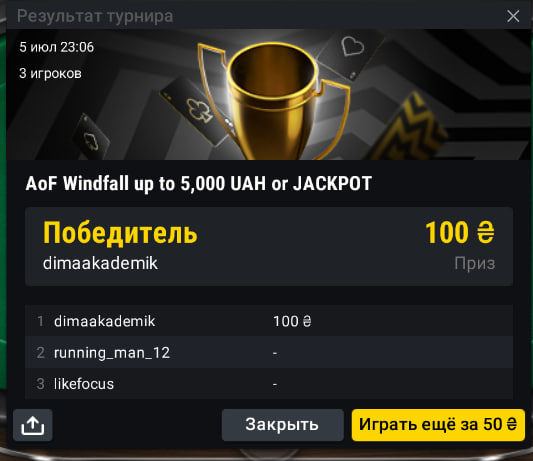Viewport: 533px width, 461px height.
Task: Click the 3 игроков player count label
Action: 50,73
